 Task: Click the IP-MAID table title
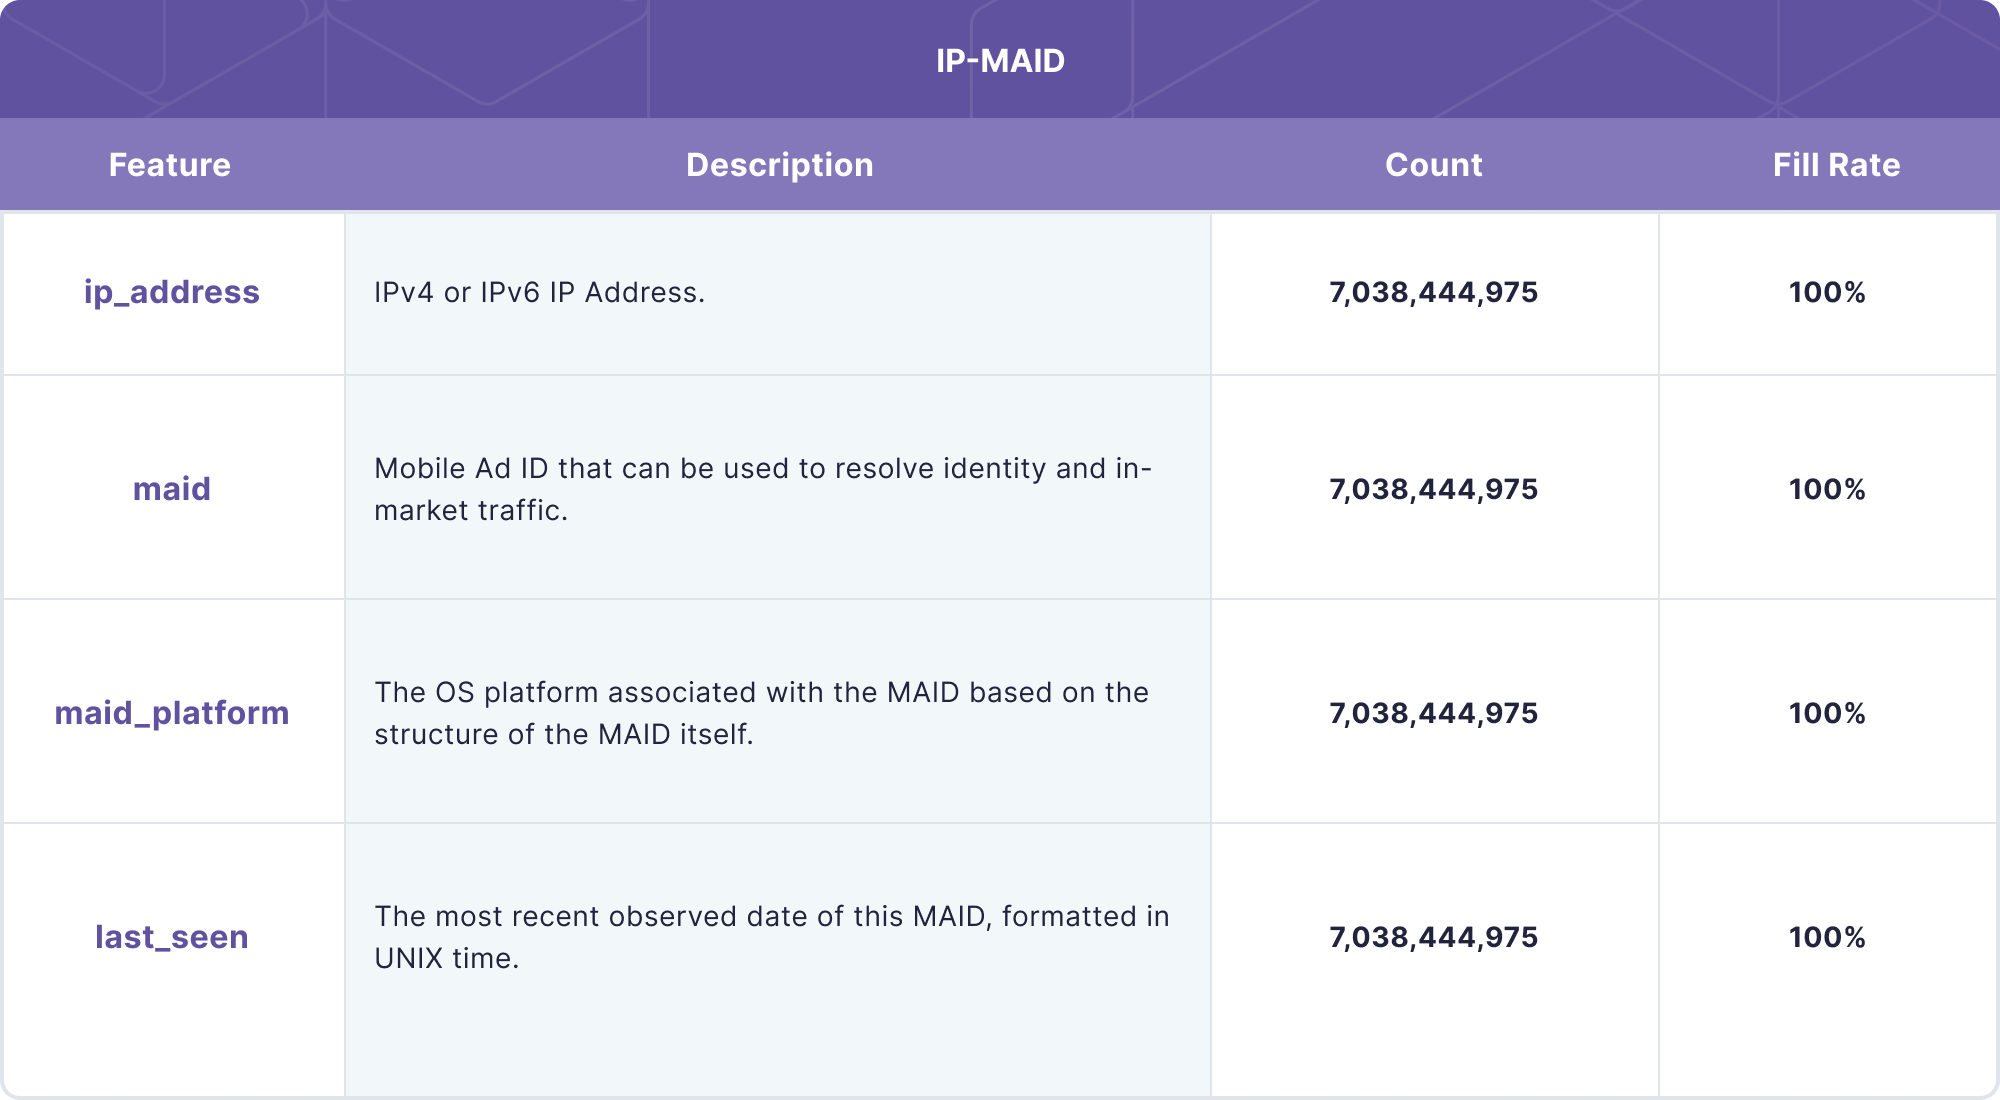point(998,60)
